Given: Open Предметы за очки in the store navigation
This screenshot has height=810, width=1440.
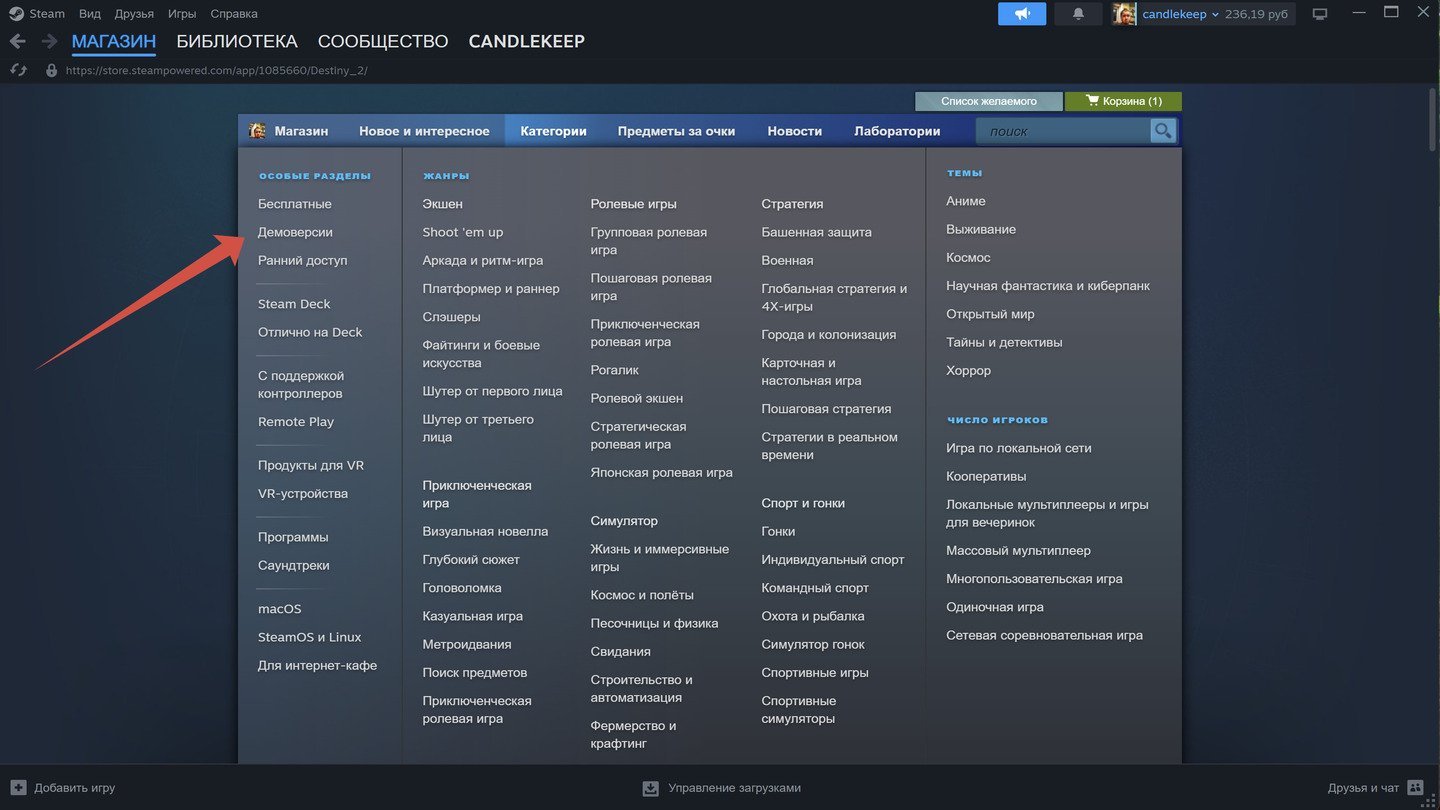Looking at the screenshot, I should [x=676, y=131].
